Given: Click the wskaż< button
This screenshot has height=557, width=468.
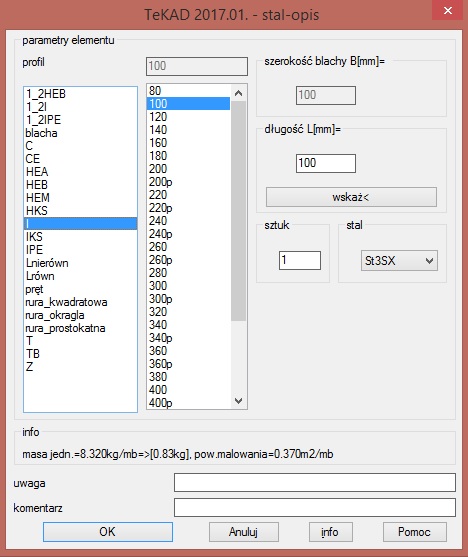Looking at the screenshot, I should pos(351,197).
